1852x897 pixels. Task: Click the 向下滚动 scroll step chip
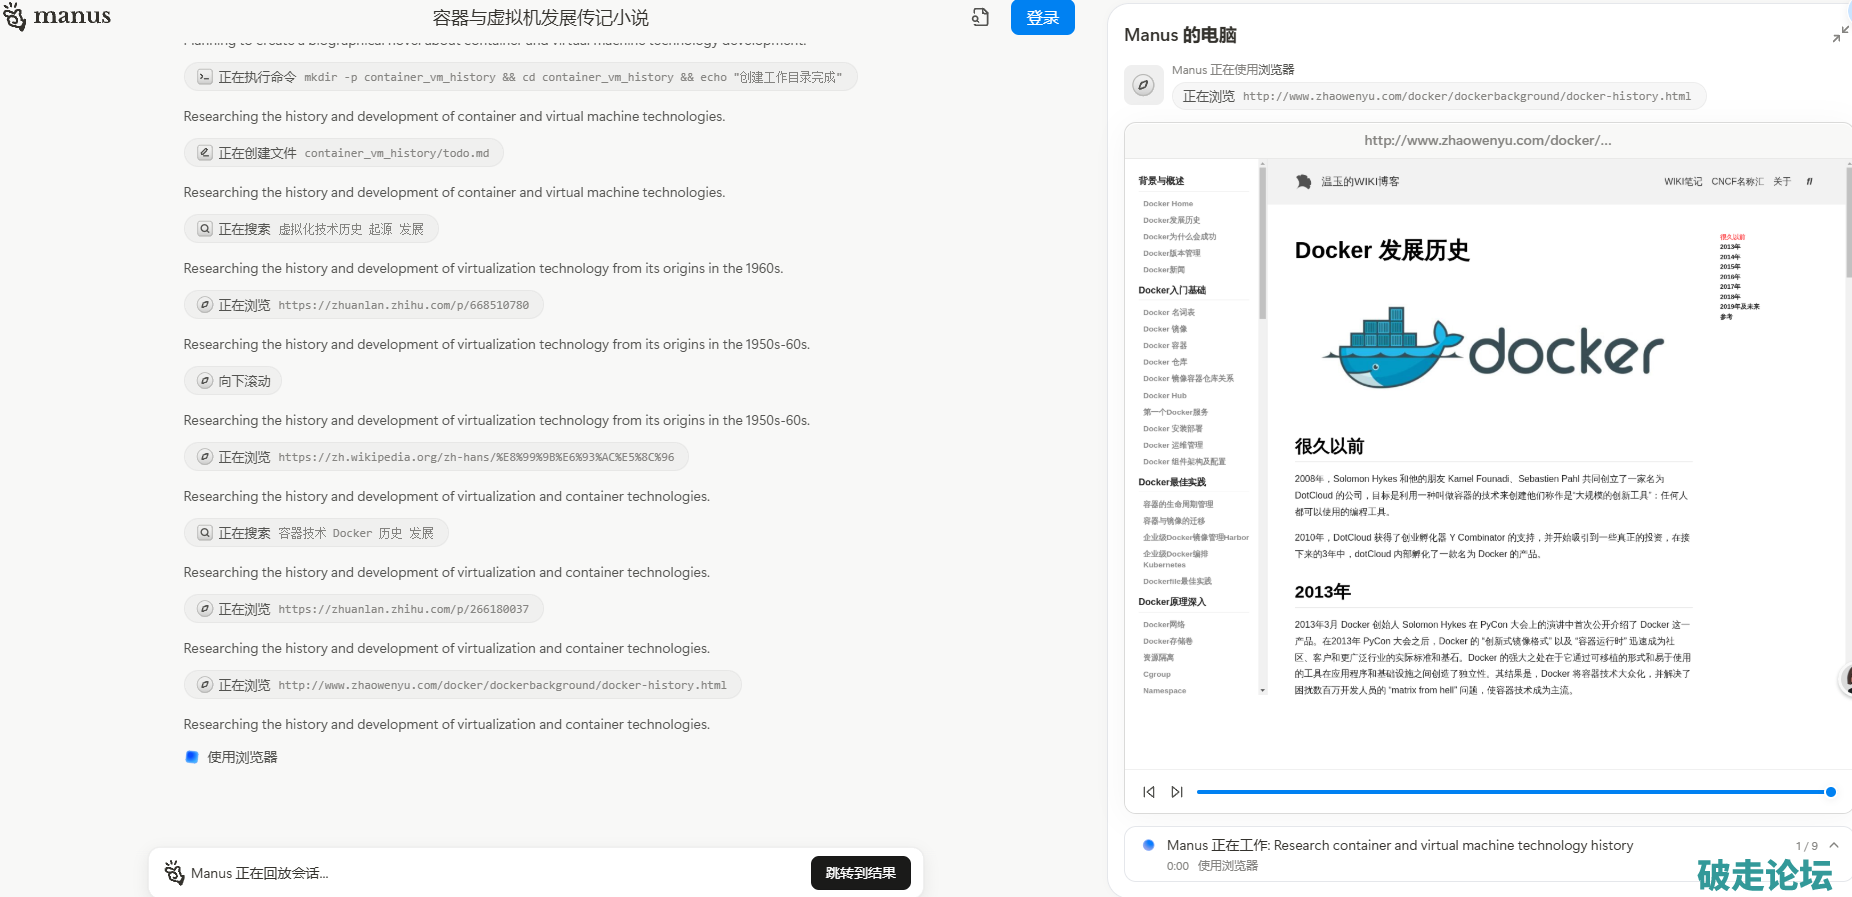click(233, 381)
